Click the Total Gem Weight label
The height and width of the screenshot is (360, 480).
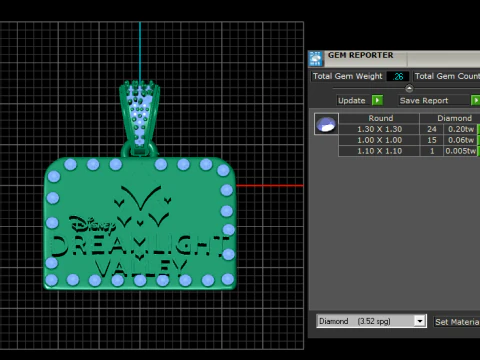click(x=347, y=76)
